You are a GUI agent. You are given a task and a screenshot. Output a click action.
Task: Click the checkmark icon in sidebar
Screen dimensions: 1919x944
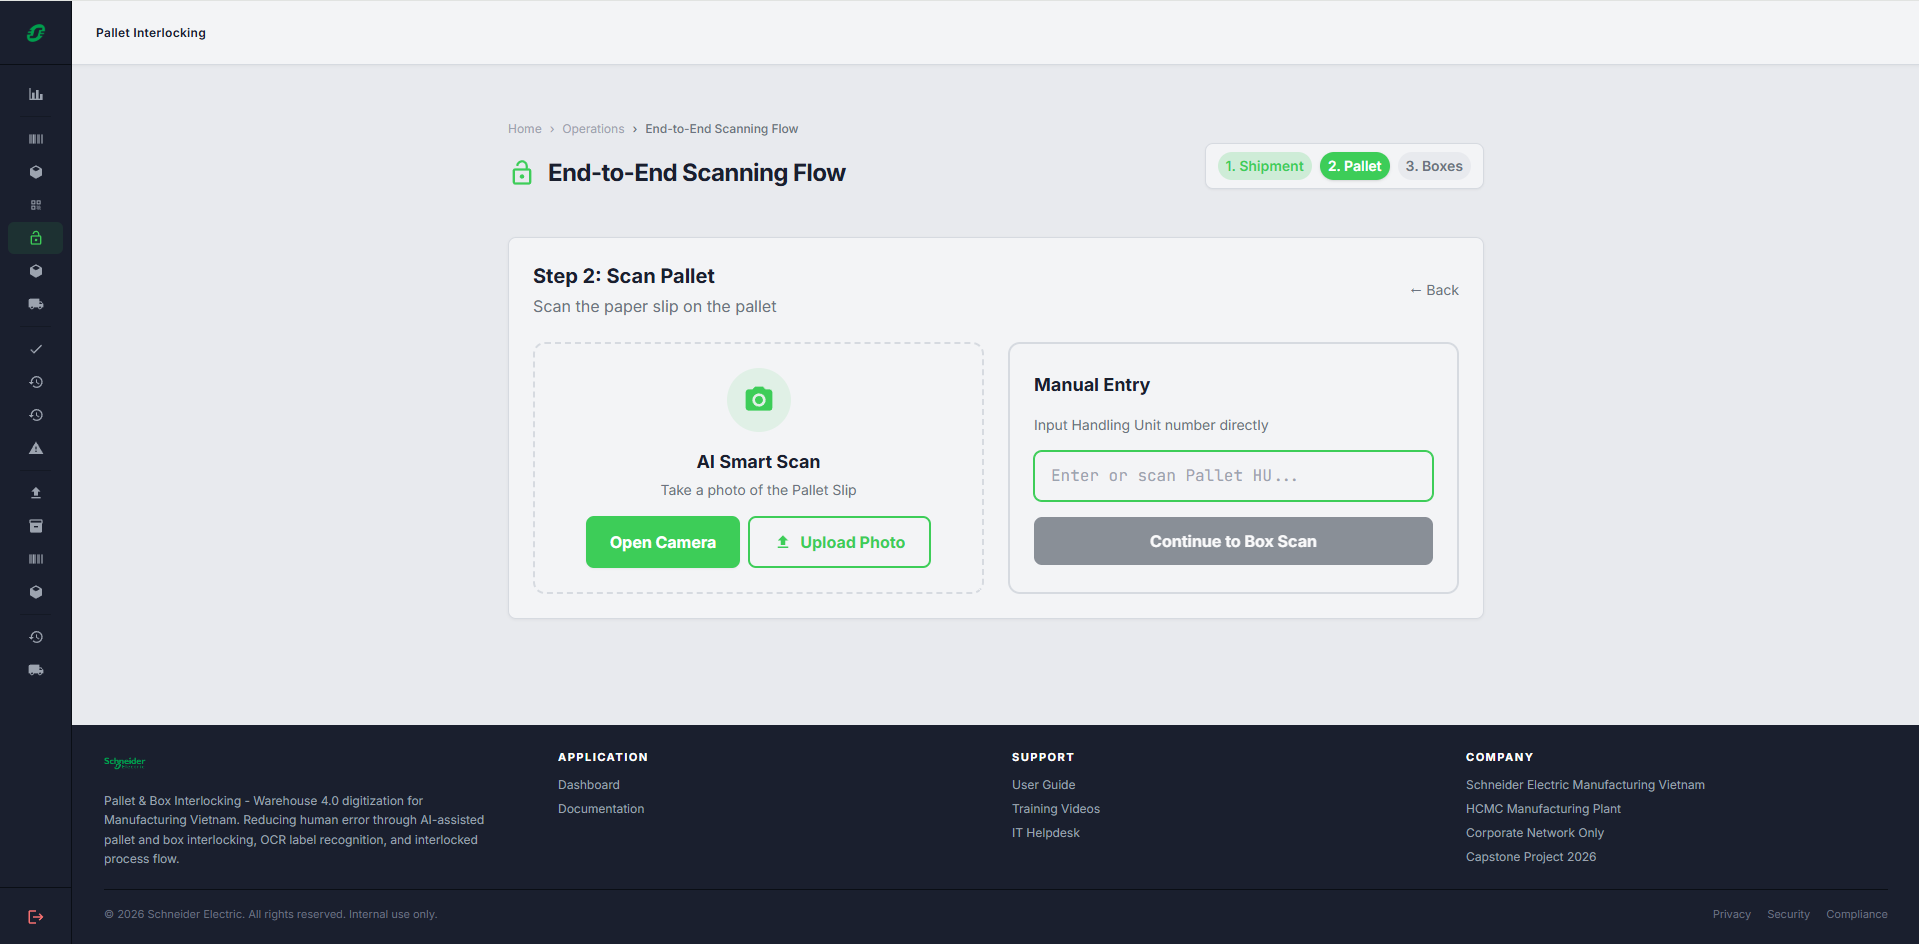[x=36, y=349]
